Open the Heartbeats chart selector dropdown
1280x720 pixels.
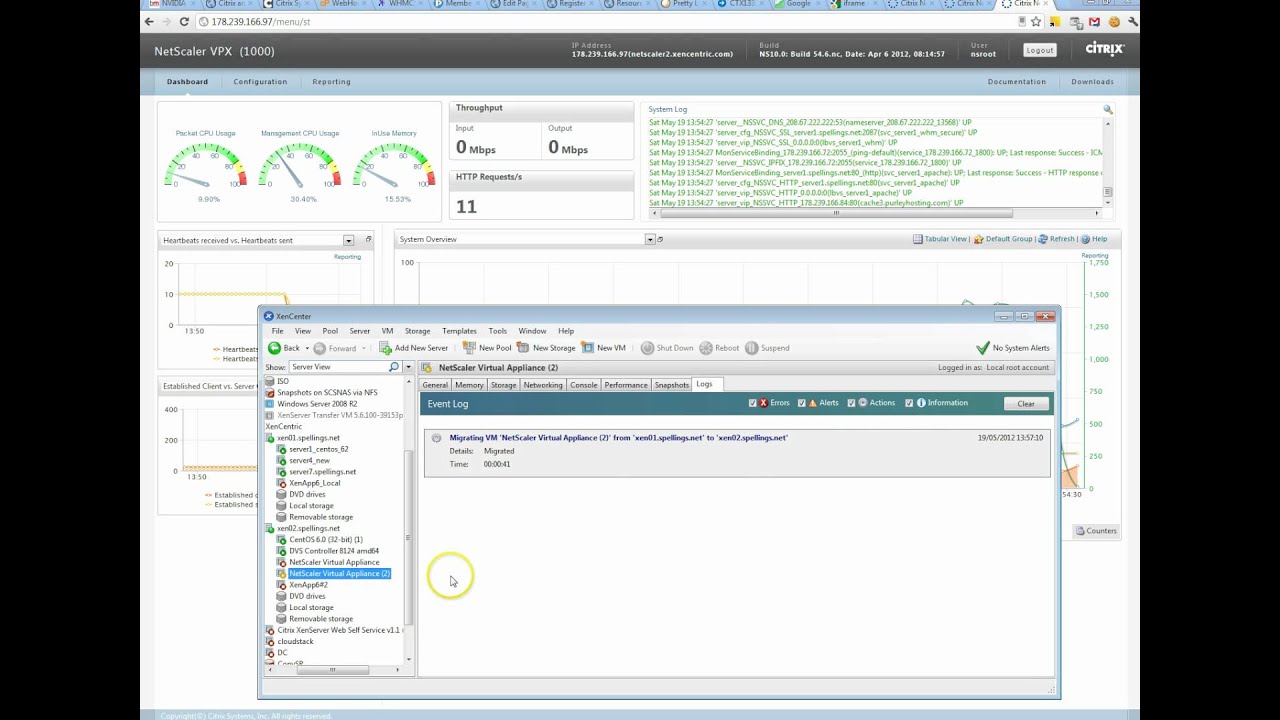[348, 240]
